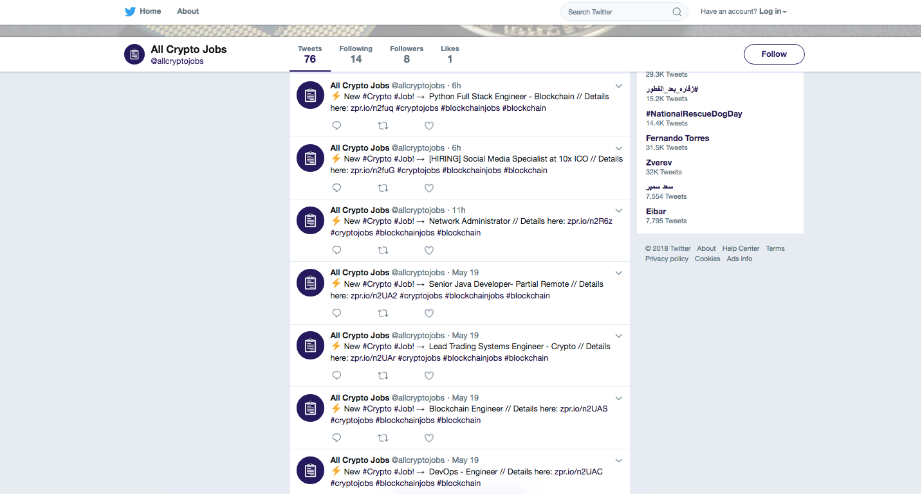Reply to the Senior Java Developer tweet

click(x=337, y=313)
